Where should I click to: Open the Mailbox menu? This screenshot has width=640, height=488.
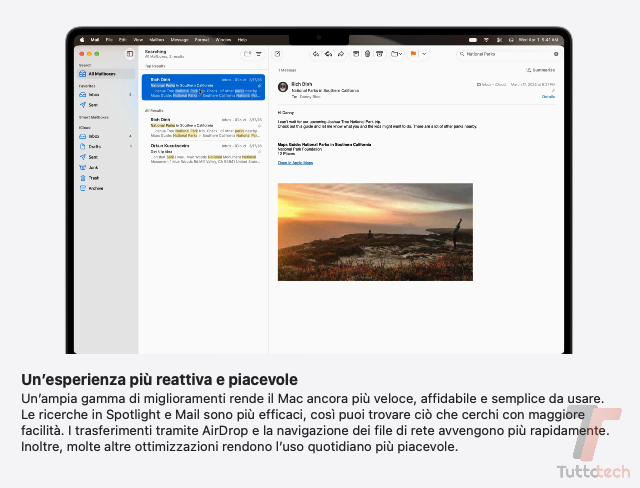157,40
